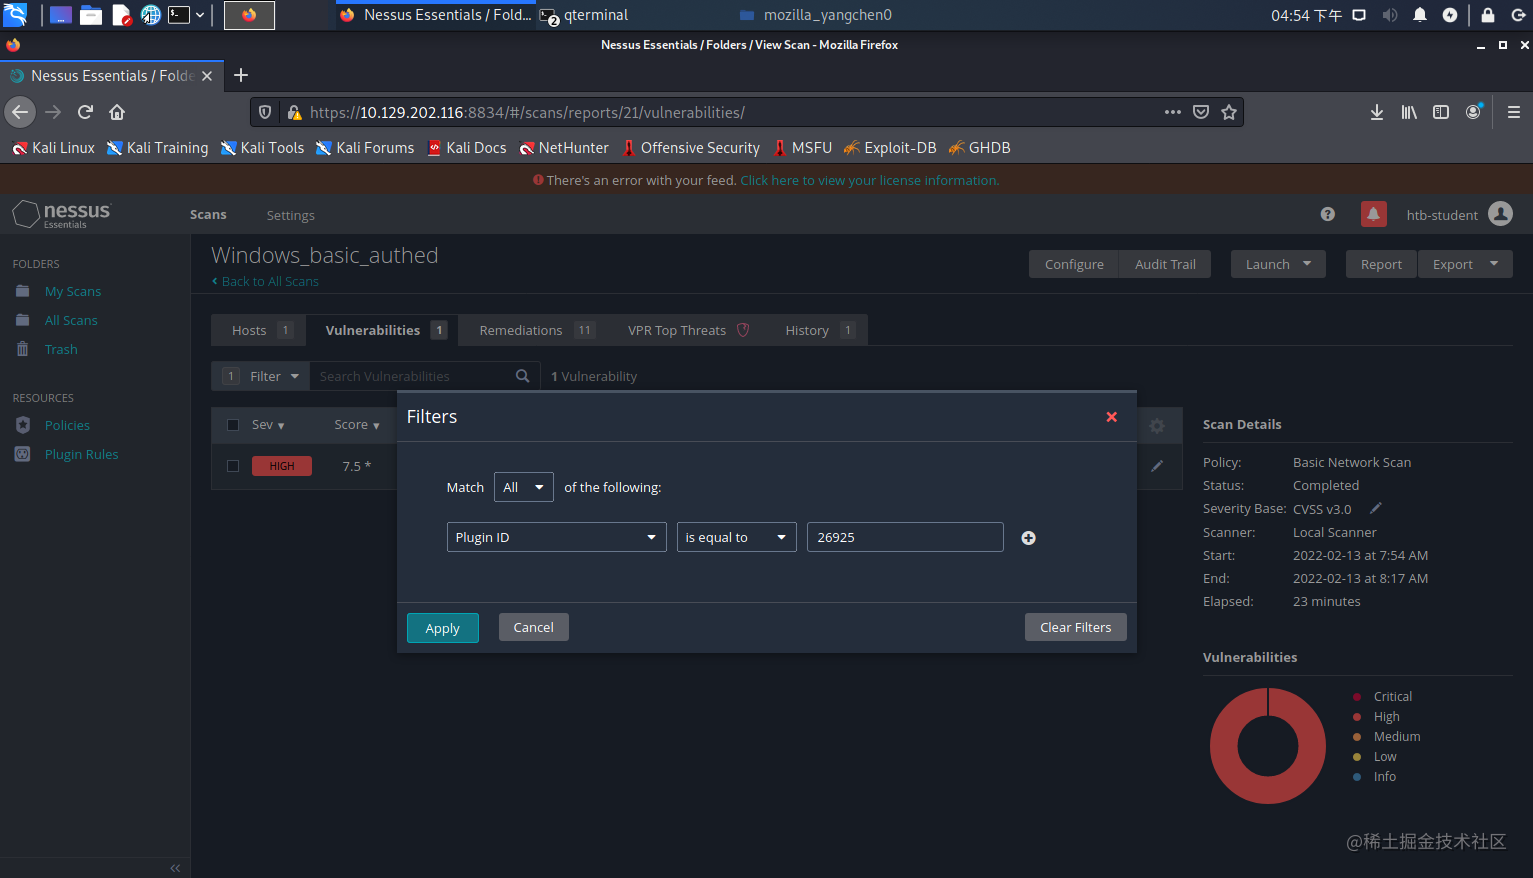This screenshot has width=1533, height=878.
Task: Sort the table by the Sev column
Action: tap(268, 425)
